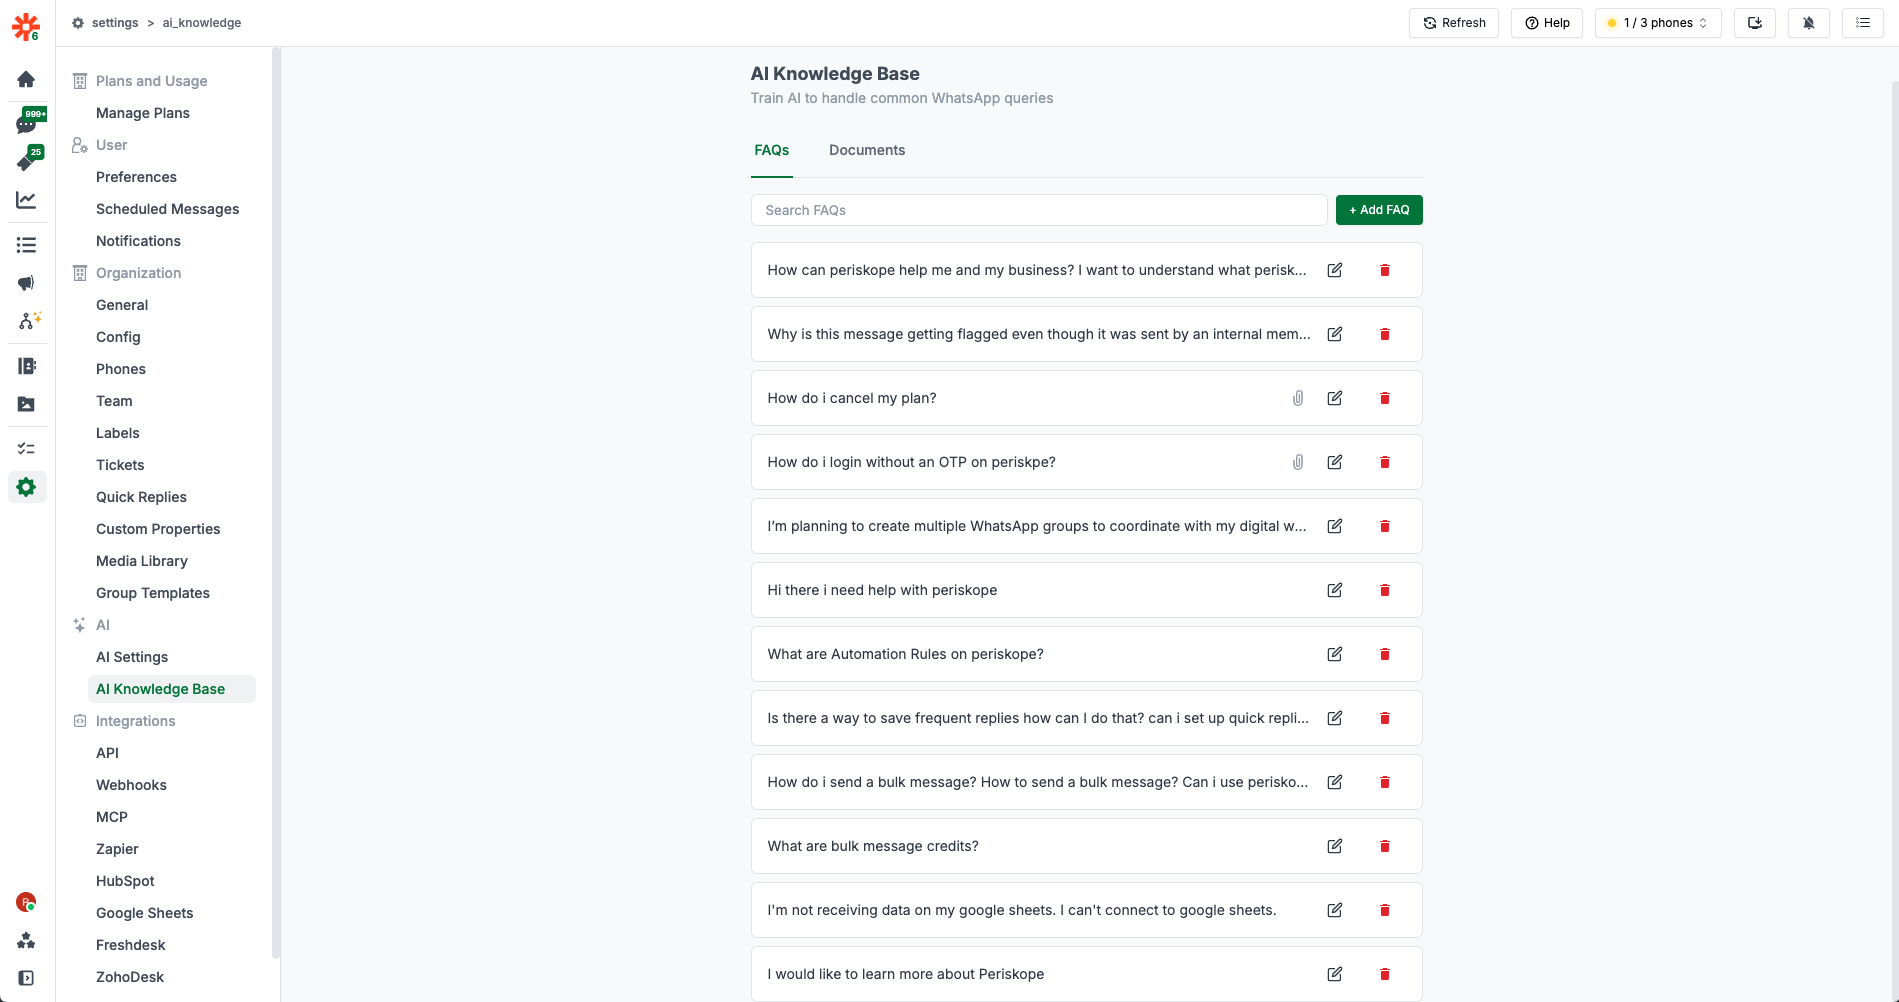Click the Refresh button
1899x1002 pixels.
point(1453,23)
